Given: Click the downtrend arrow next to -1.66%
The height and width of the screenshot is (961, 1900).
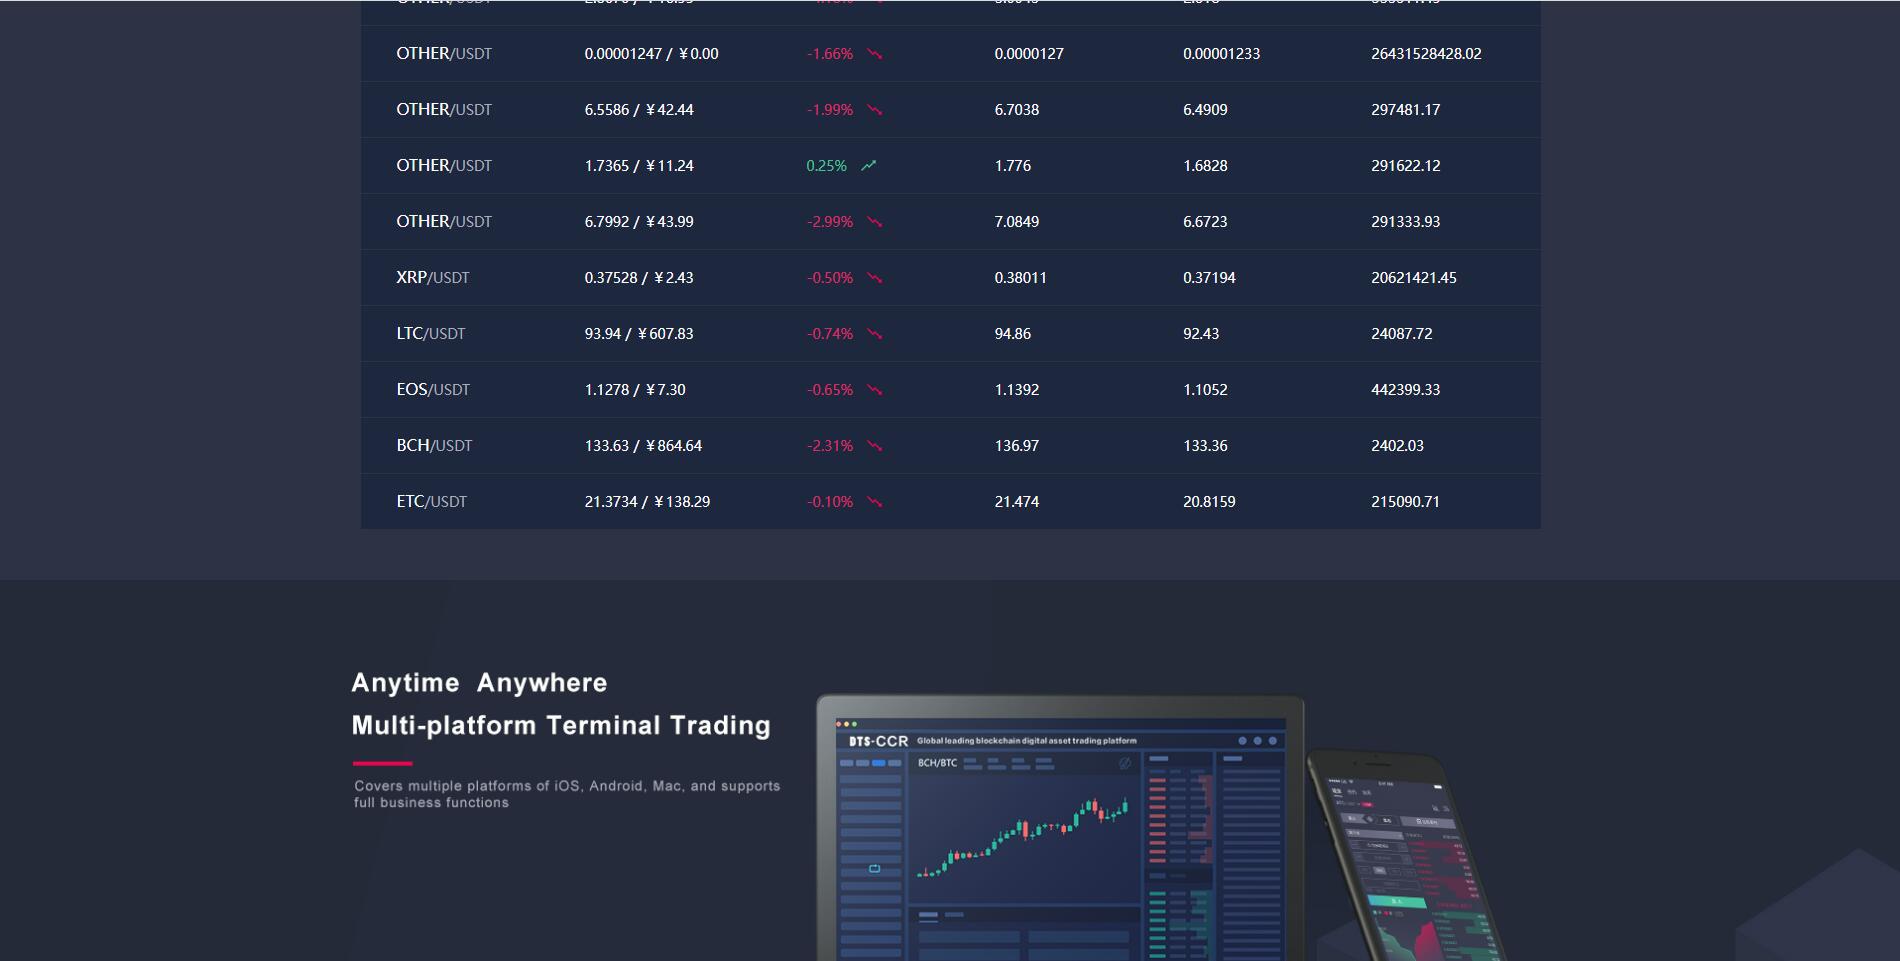Looking at the screenshot, I should click(x=874, y=54).
